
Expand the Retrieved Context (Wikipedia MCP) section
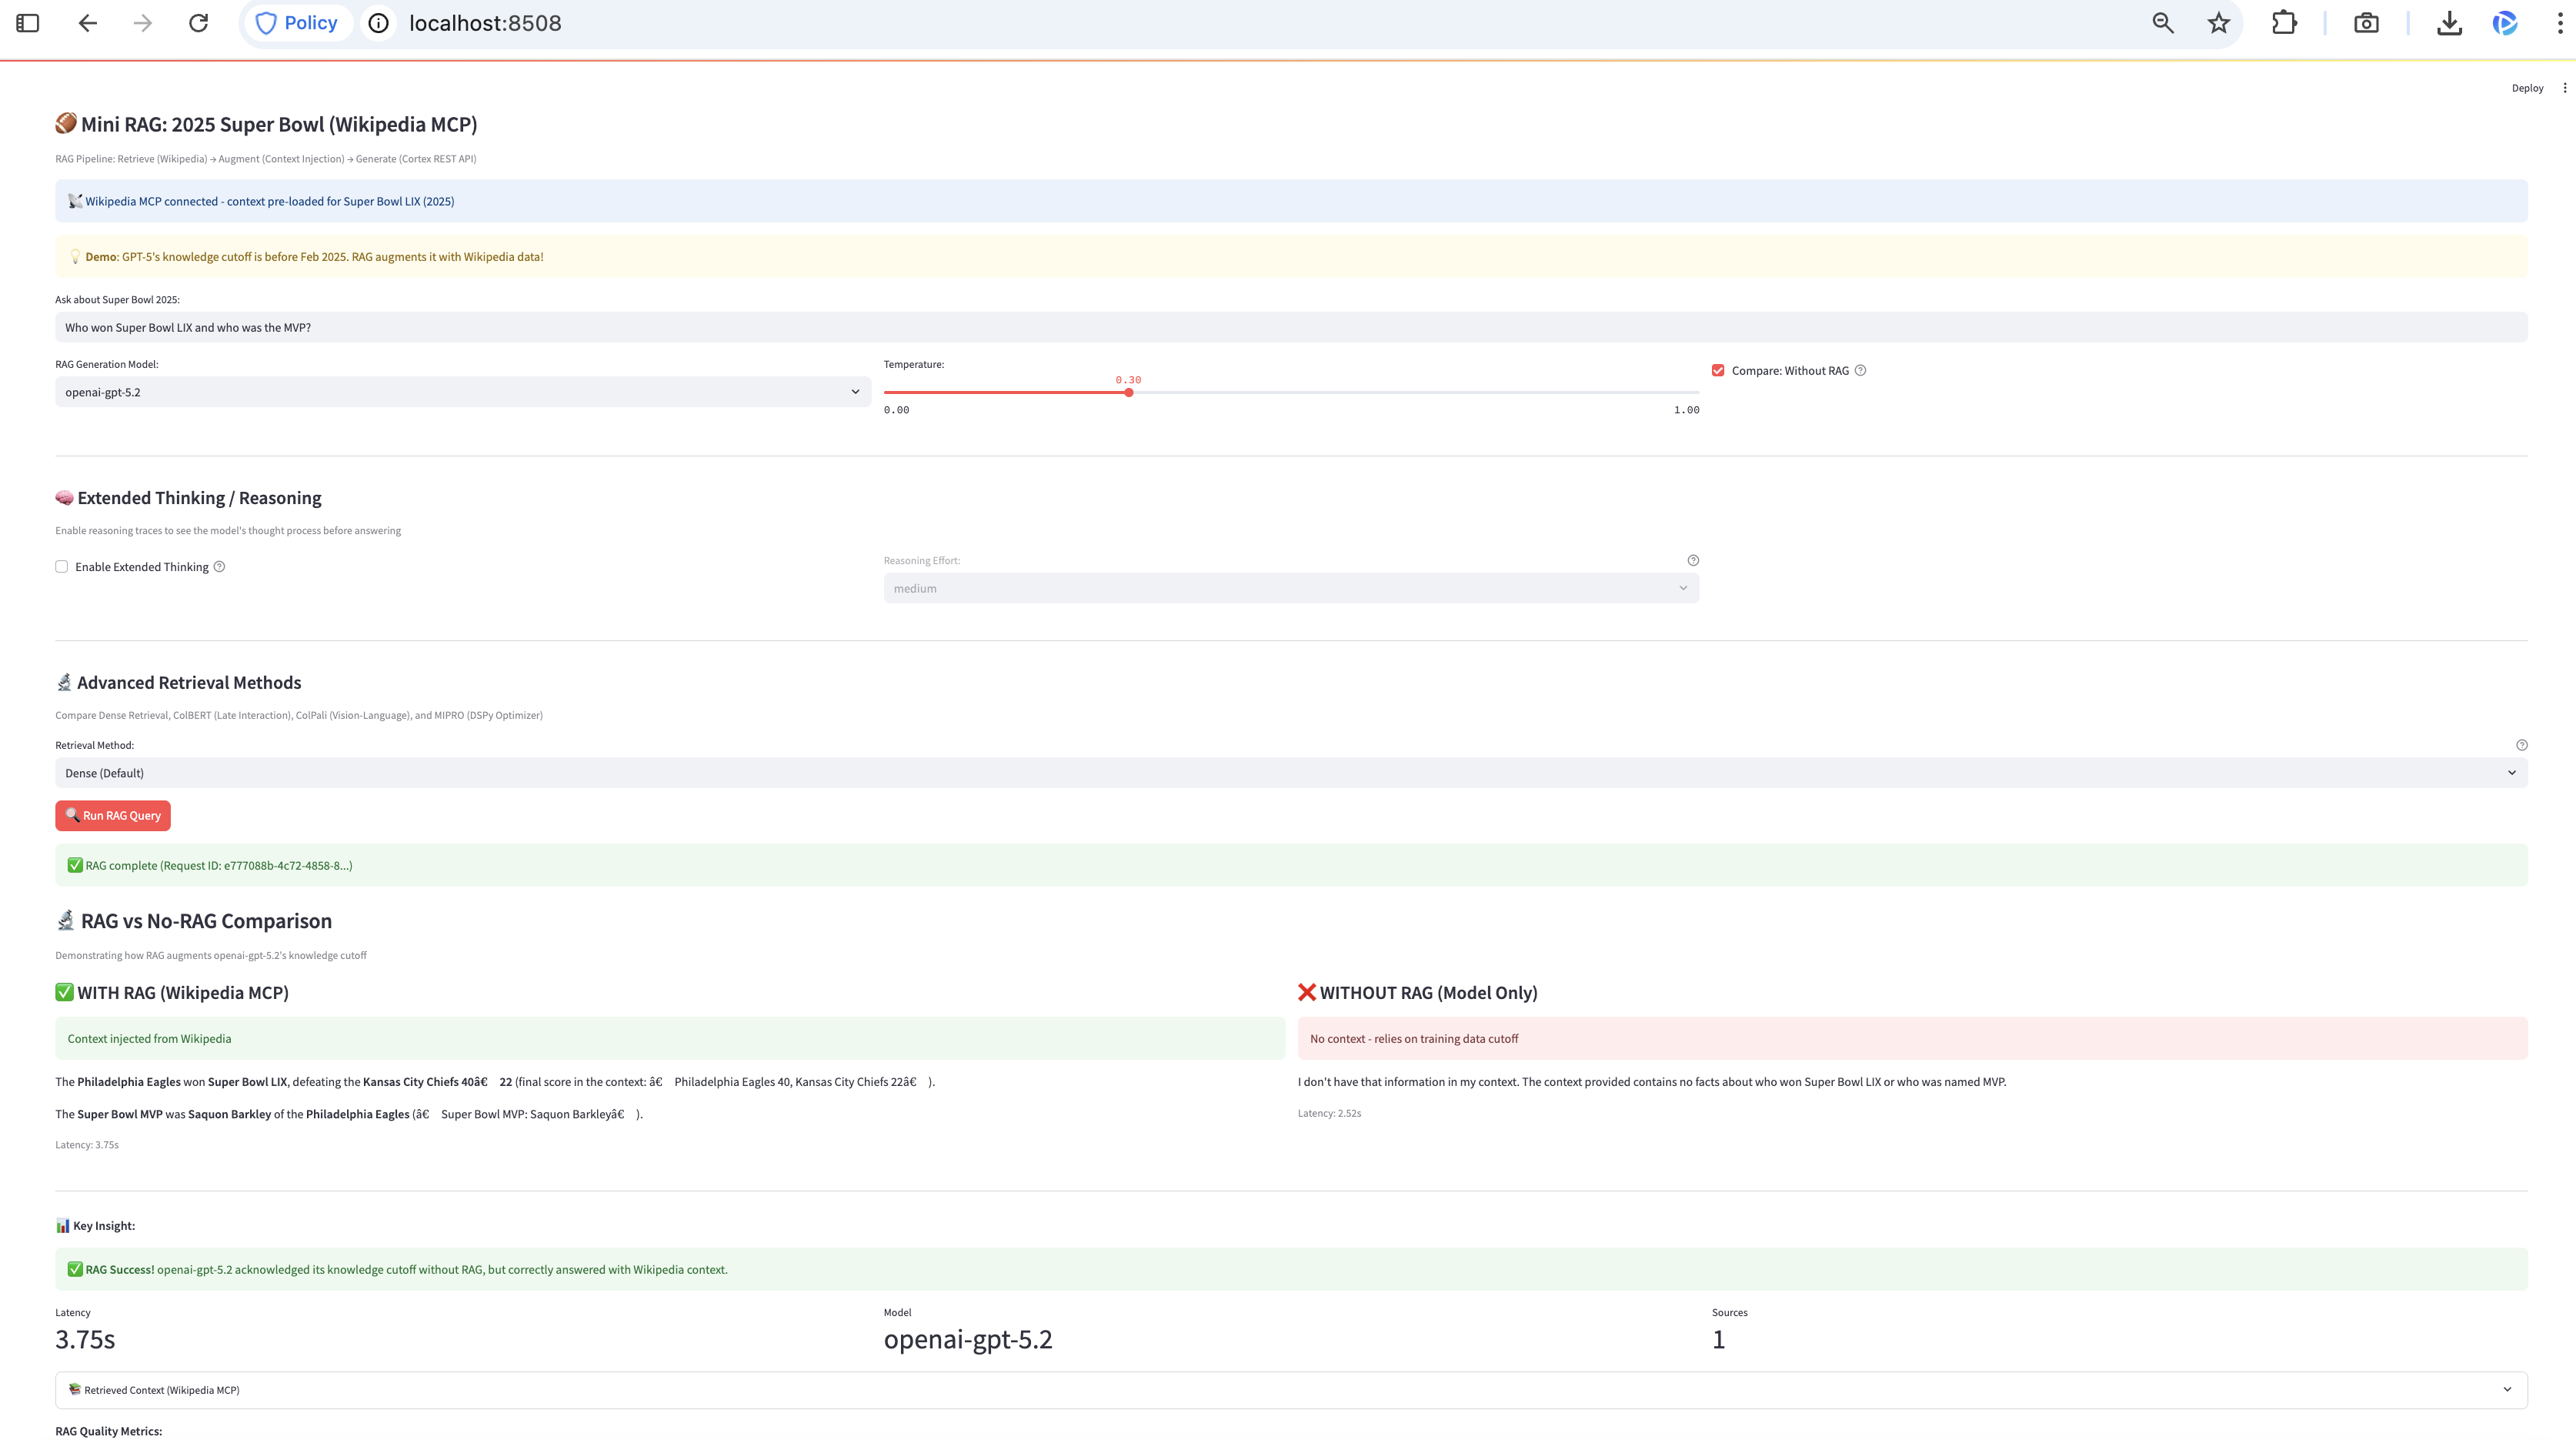(x=1290, y=1390)
